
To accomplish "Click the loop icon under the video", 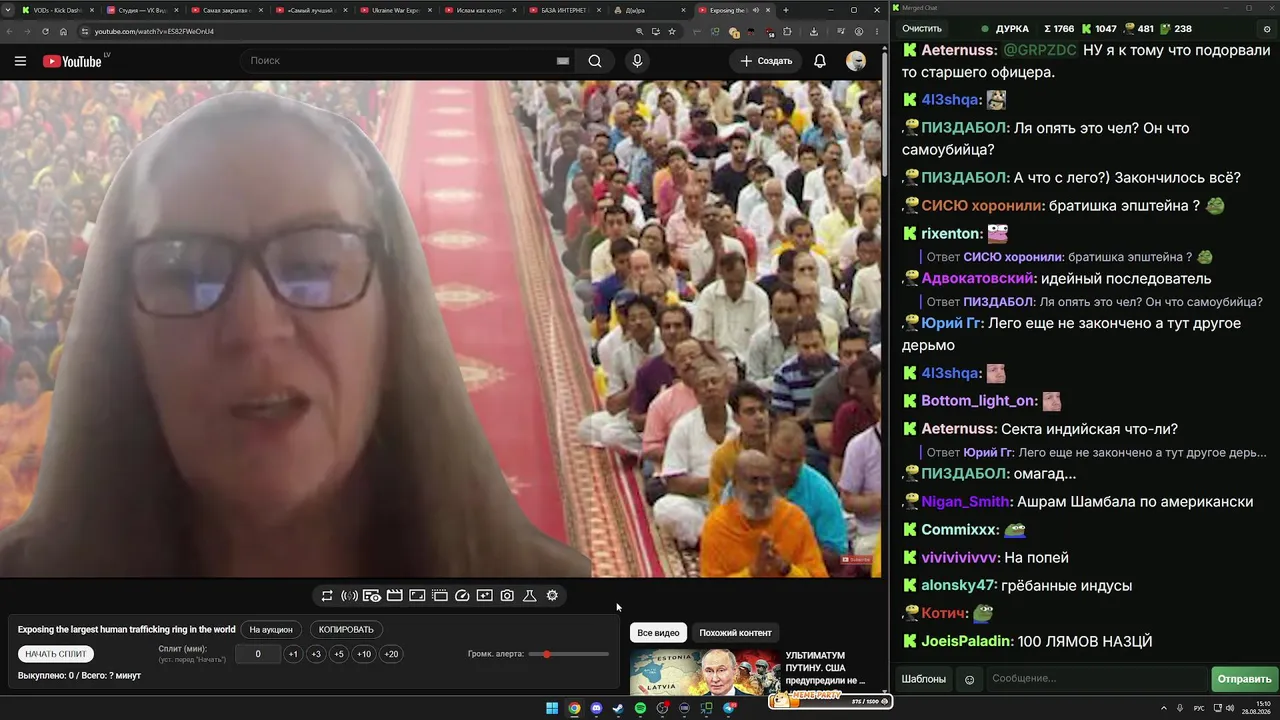I will [x=327, y=596].
